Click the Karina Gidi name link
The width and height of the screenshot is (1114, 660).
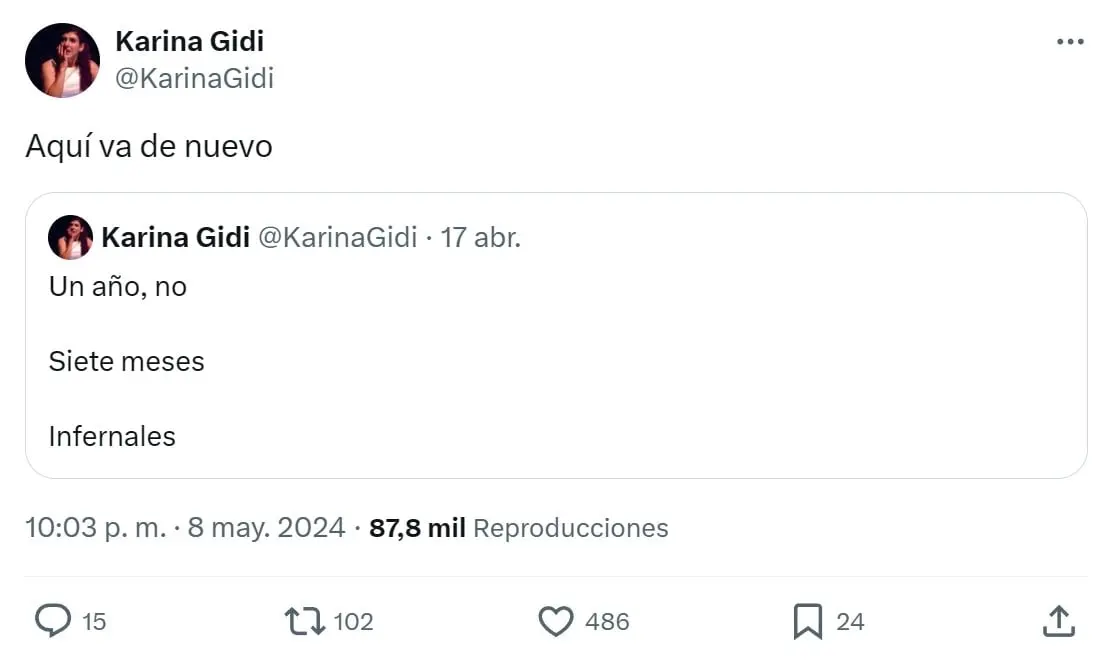[189, 41]
